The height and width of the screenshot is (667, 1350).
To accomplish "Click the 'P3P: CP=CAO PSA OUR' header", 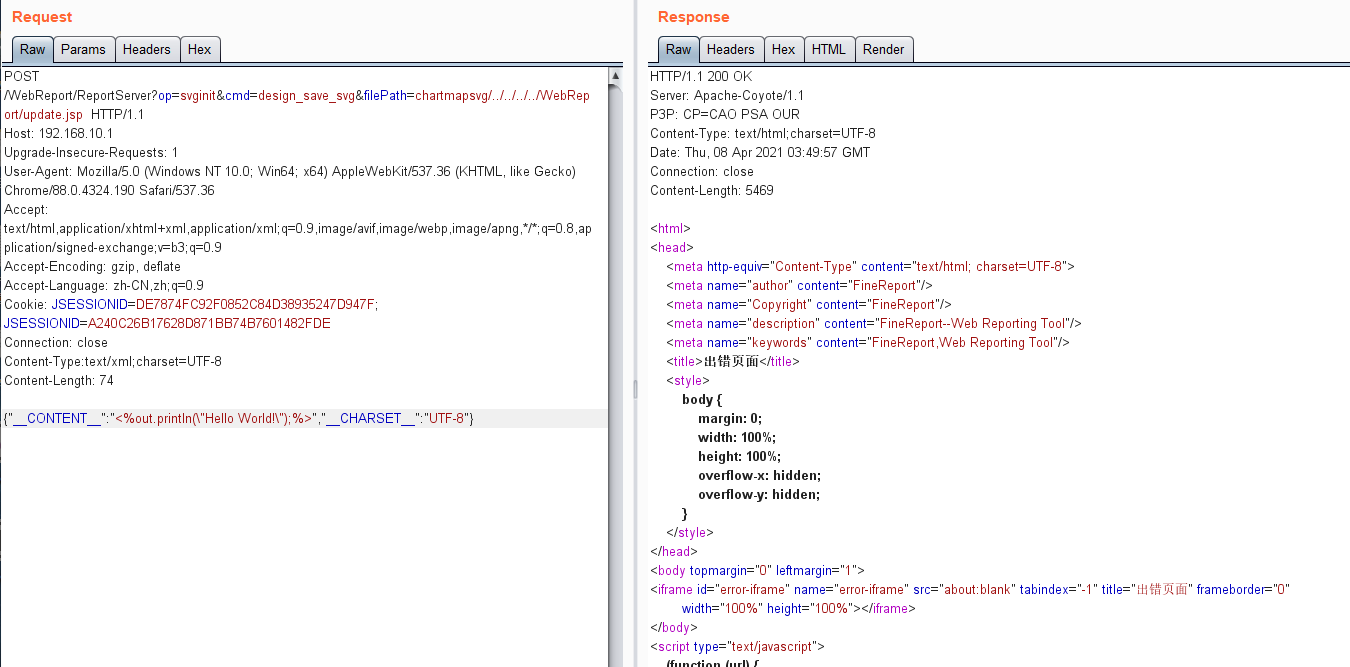I will 725,114.
